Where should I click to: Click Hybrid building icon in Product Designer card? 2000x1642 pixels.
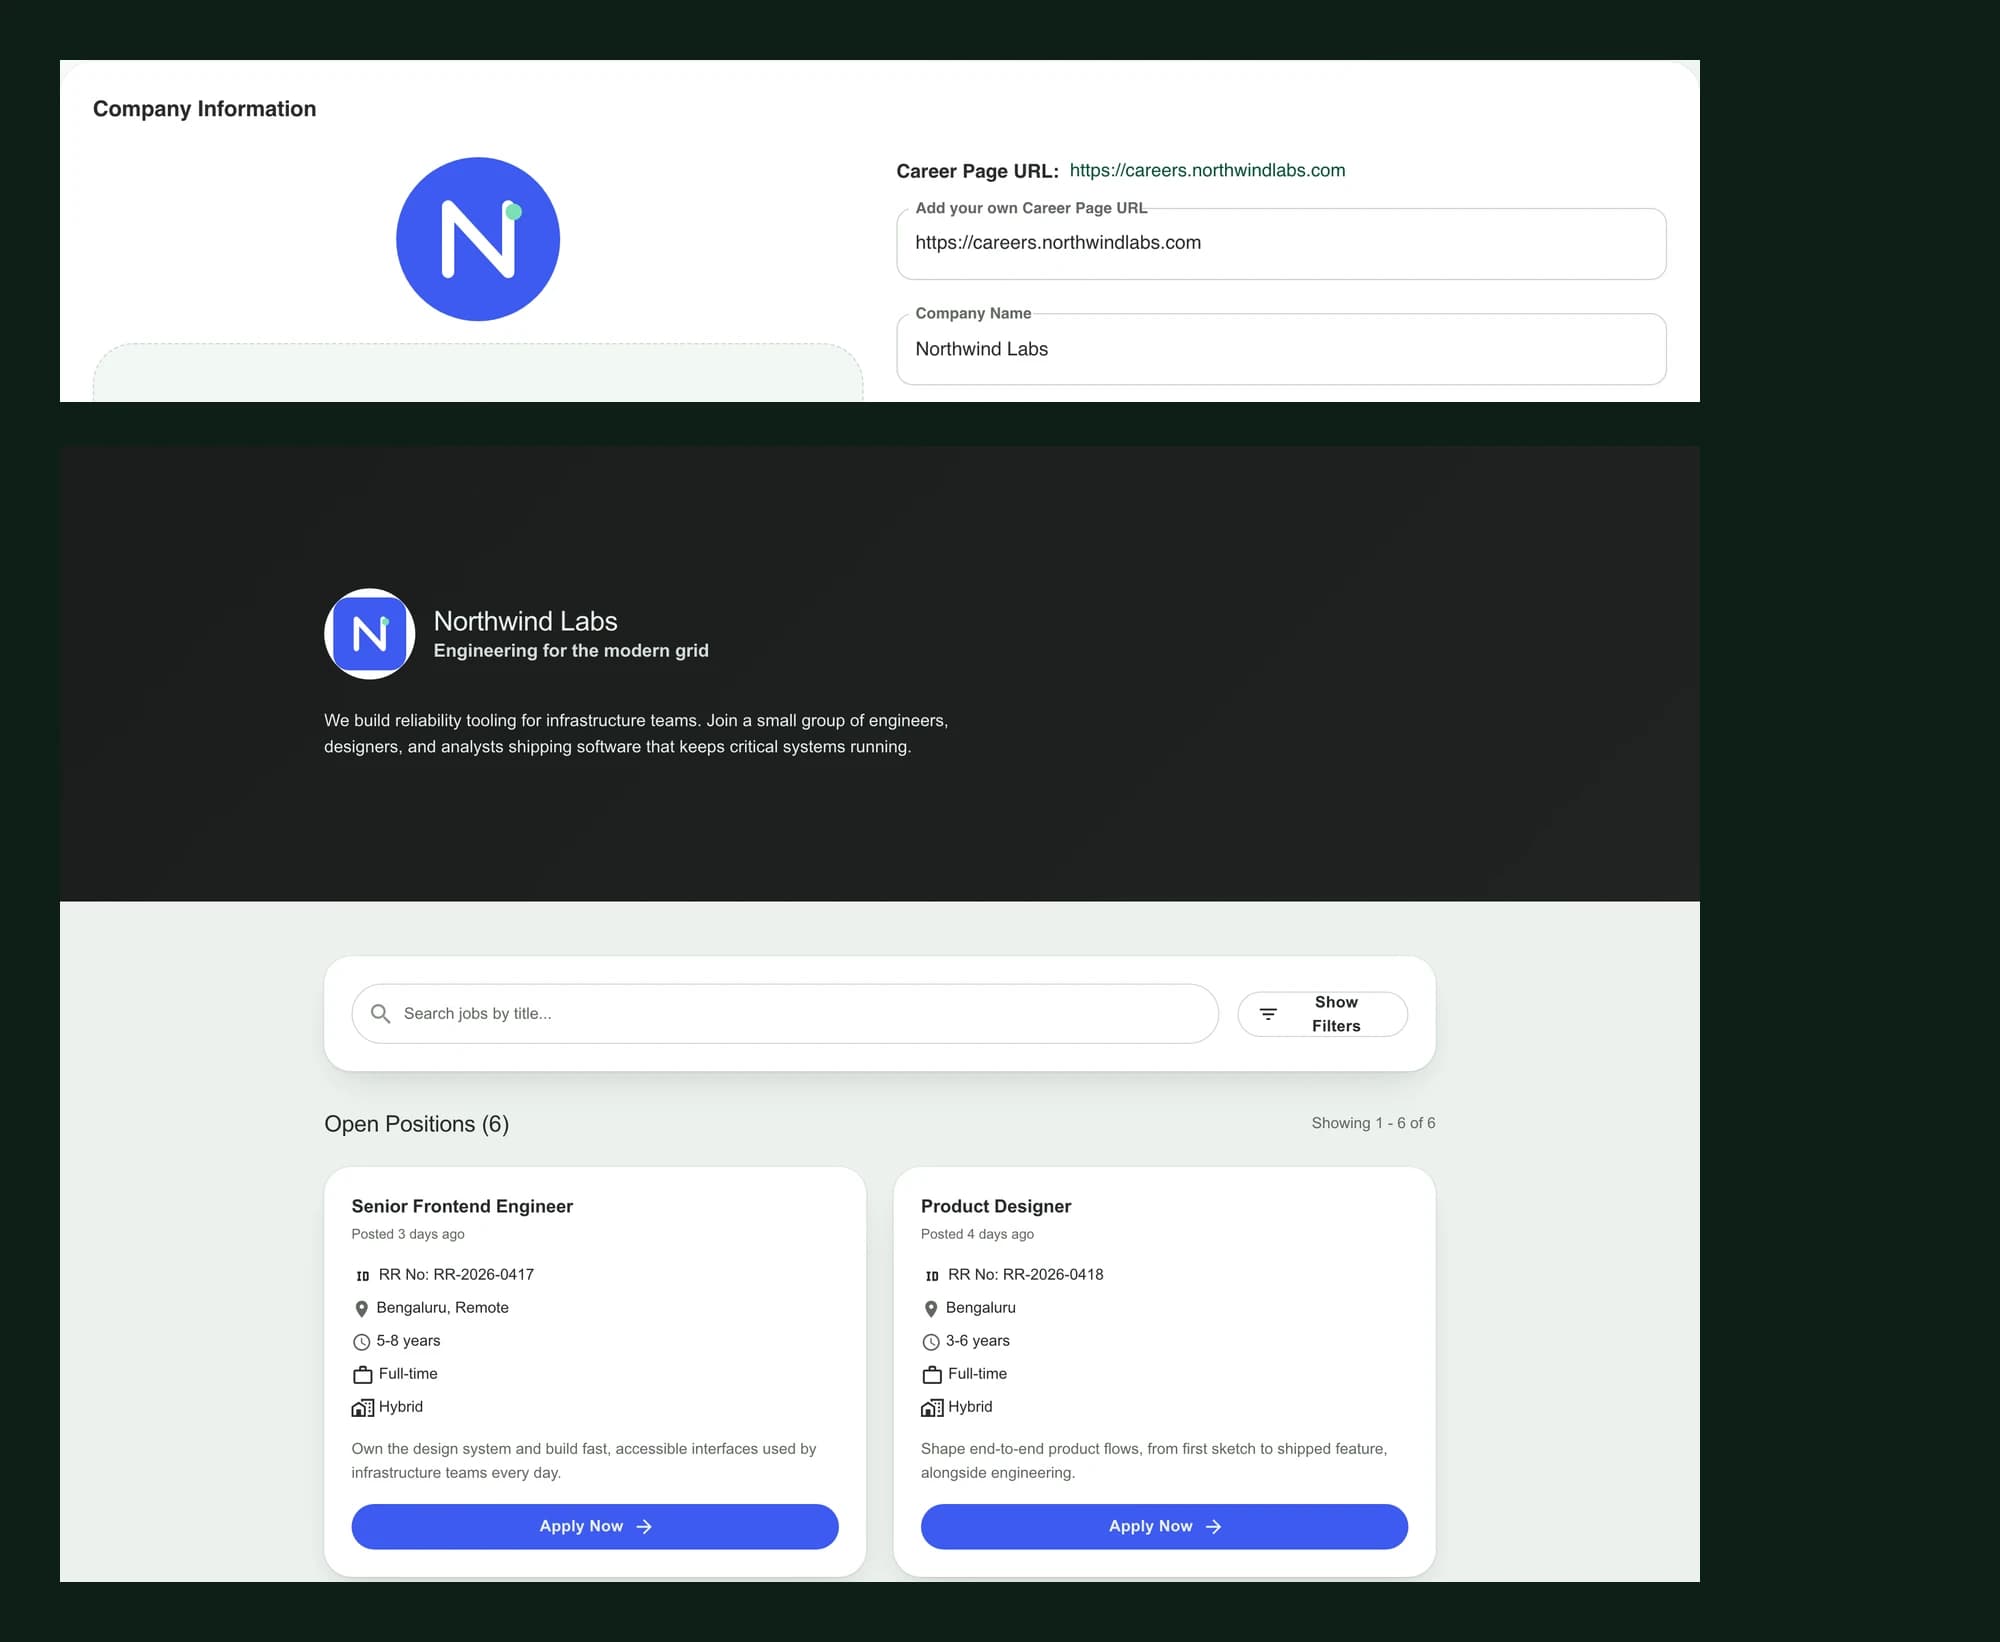click(x=931, y=1407)
